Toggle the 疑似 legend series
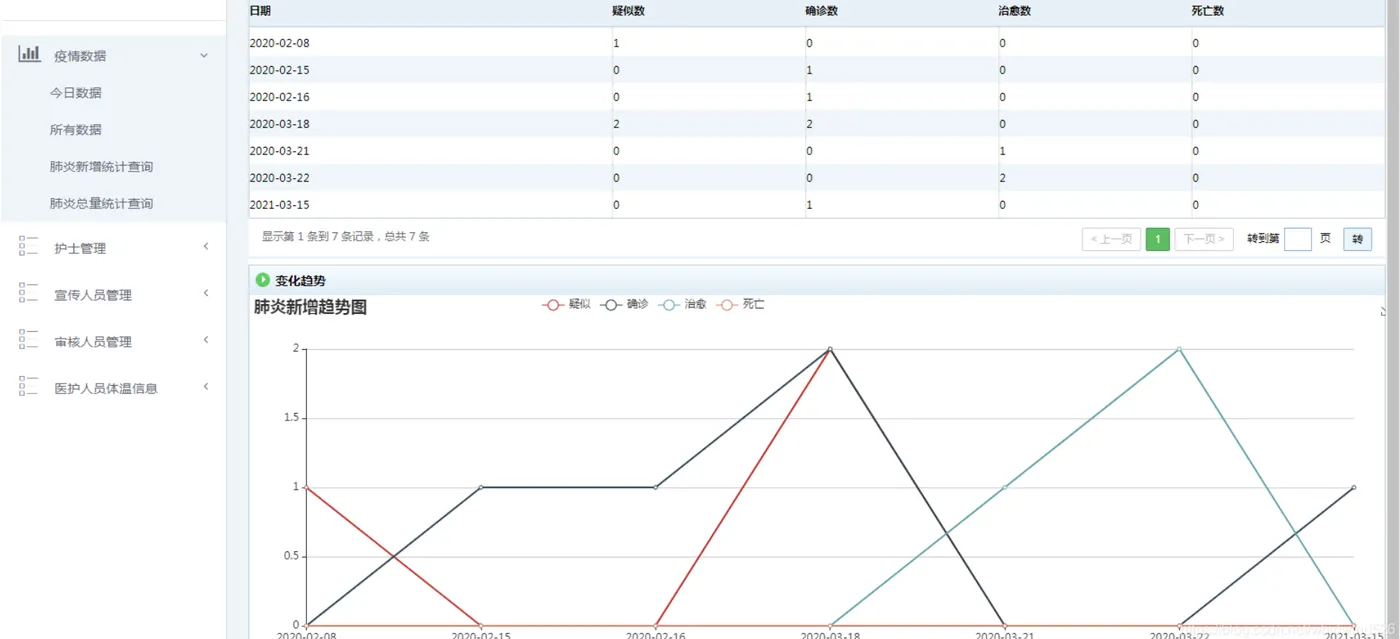1400x639 pixels. (x=566, y=304)
